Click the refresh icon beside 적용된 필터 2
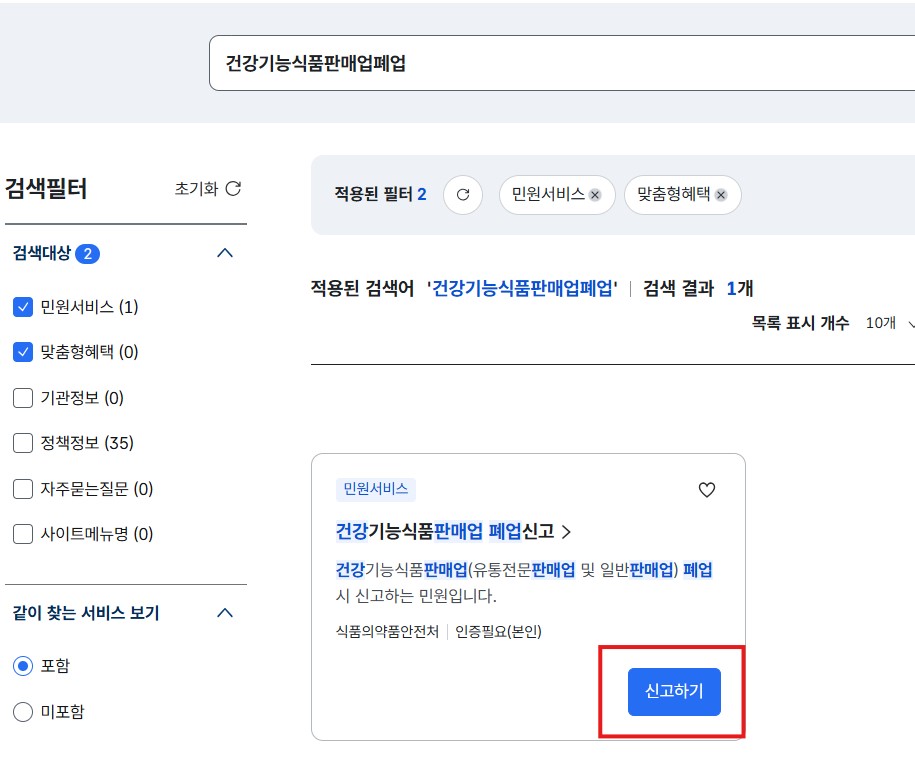 pyautogui.click(x=462, y=195)
